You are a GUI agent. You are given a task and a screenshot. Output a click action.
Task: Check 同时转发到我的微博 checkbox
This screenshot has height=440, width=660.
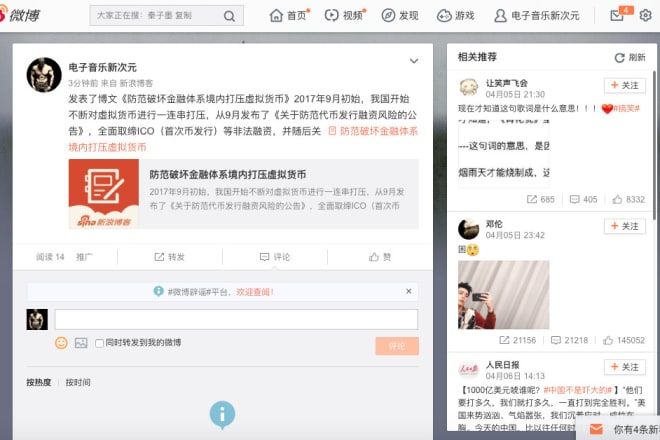(99, 343)
